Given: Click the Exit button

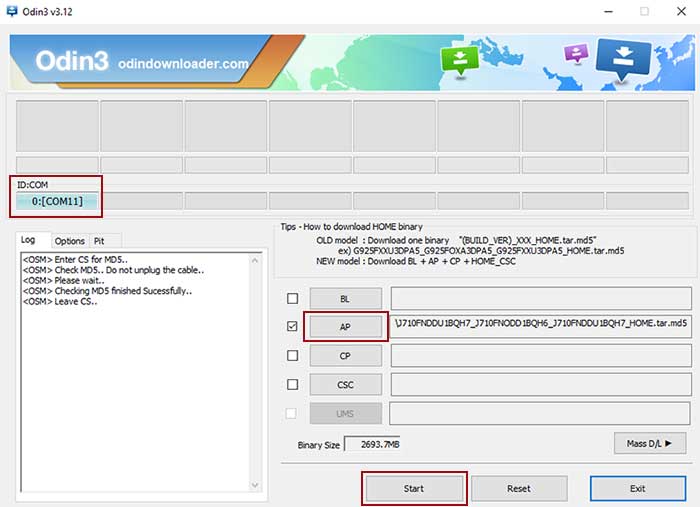Looking at the screenshot, I should coord(637,488).
